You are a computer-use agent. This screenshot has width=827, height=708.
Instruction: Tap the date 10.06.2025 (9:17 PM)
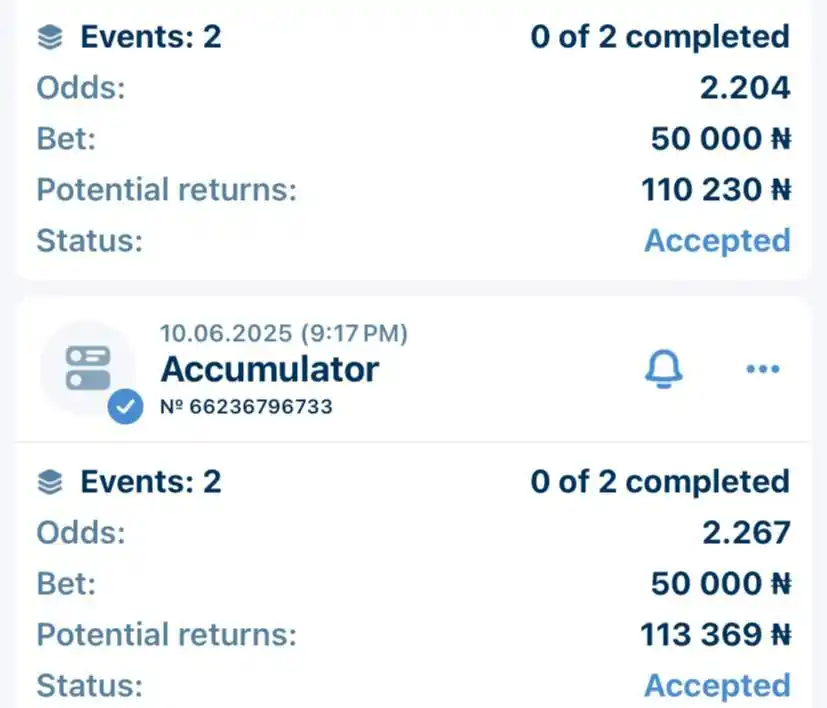(x=284, y=333)
